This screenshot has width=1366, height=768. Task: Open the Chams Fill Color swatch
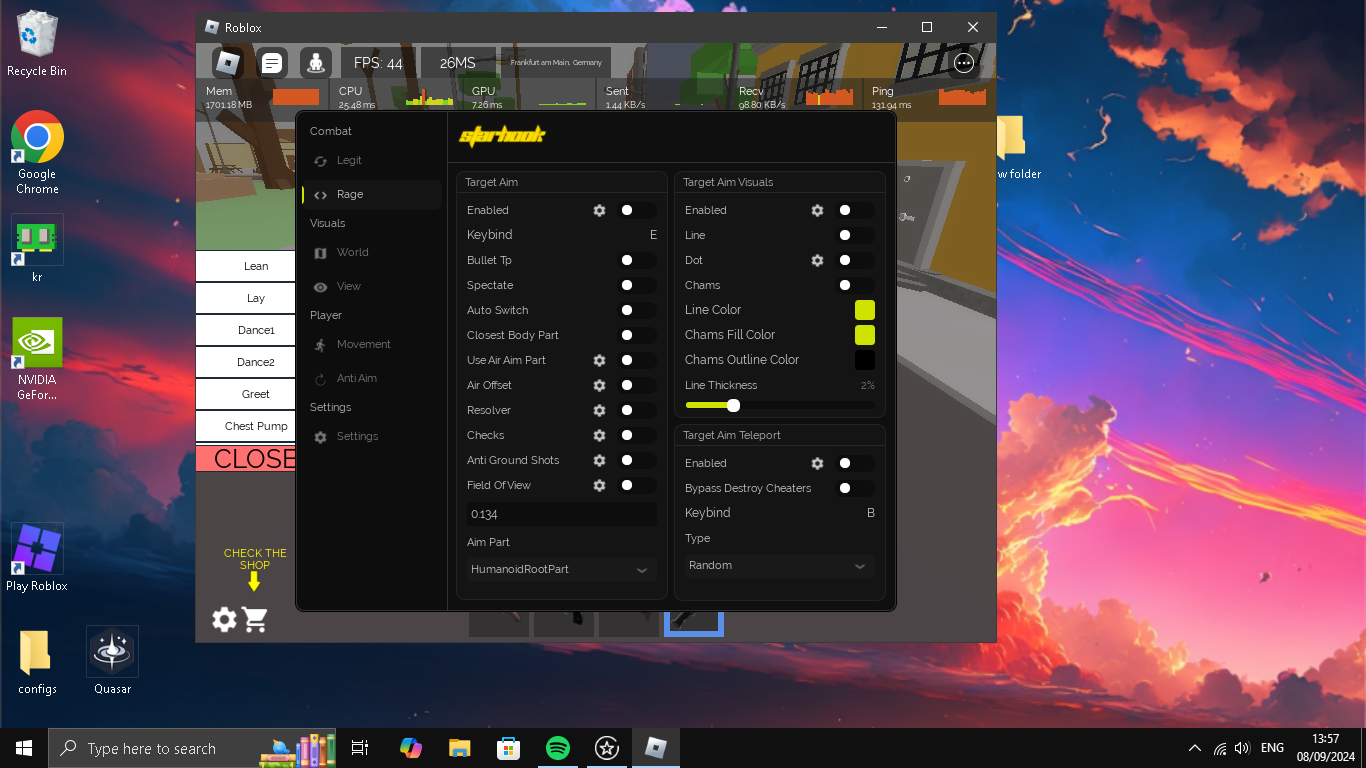[x=865, y=335]
